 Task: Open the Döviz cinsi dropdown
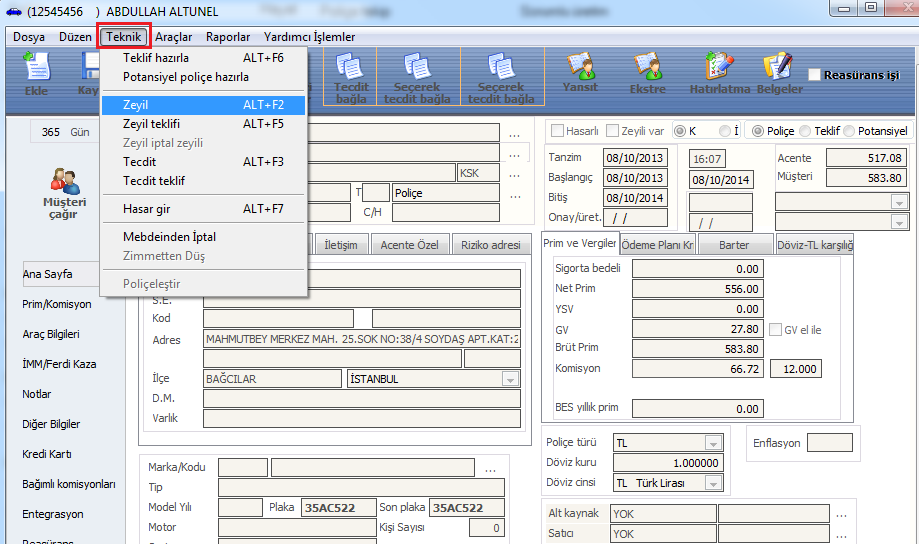pyautogui.click(x=713, y=483)
